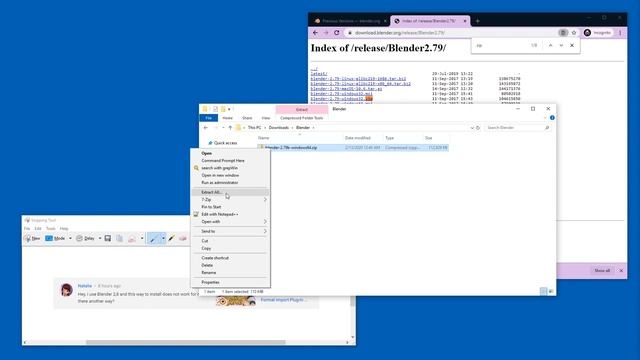Reload the browser page
The height and width of the screenshot is (360, 640).
pyautogui.click(x=337, y=33)
